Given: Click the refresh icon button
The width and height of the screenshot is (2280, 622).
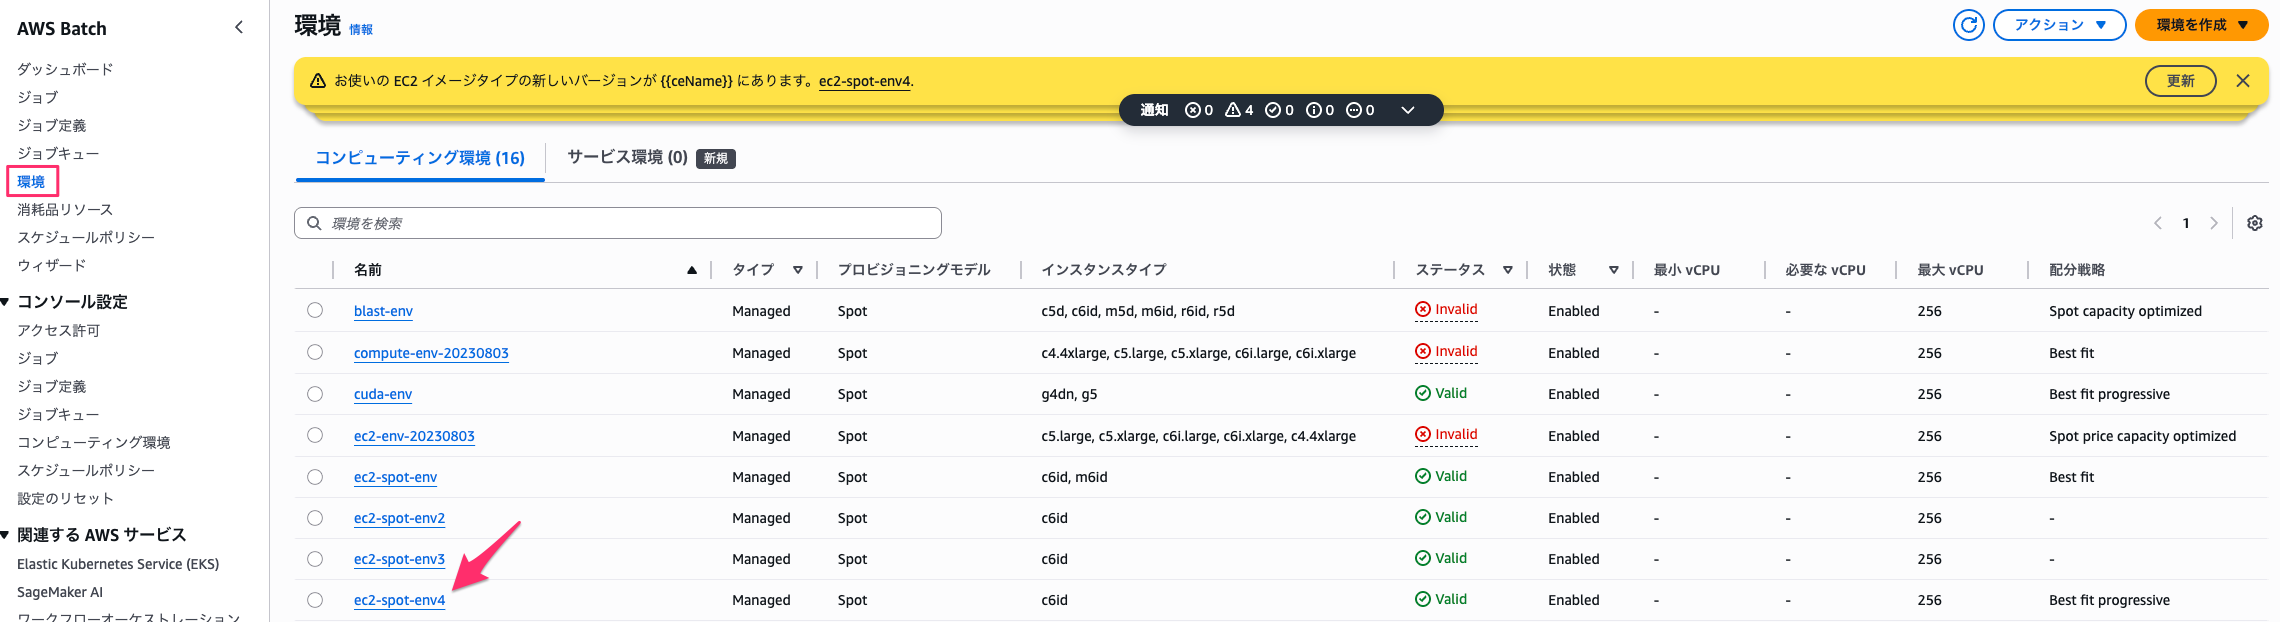Looking at the screenshot, I should tap(1968, 25).
